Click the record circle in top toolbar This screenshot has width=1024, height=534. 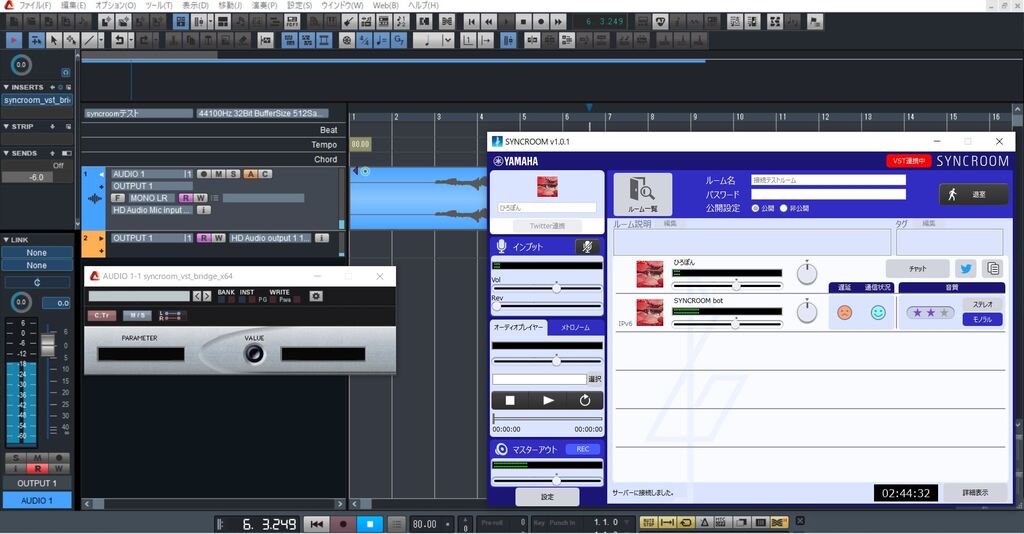point(541,22)
